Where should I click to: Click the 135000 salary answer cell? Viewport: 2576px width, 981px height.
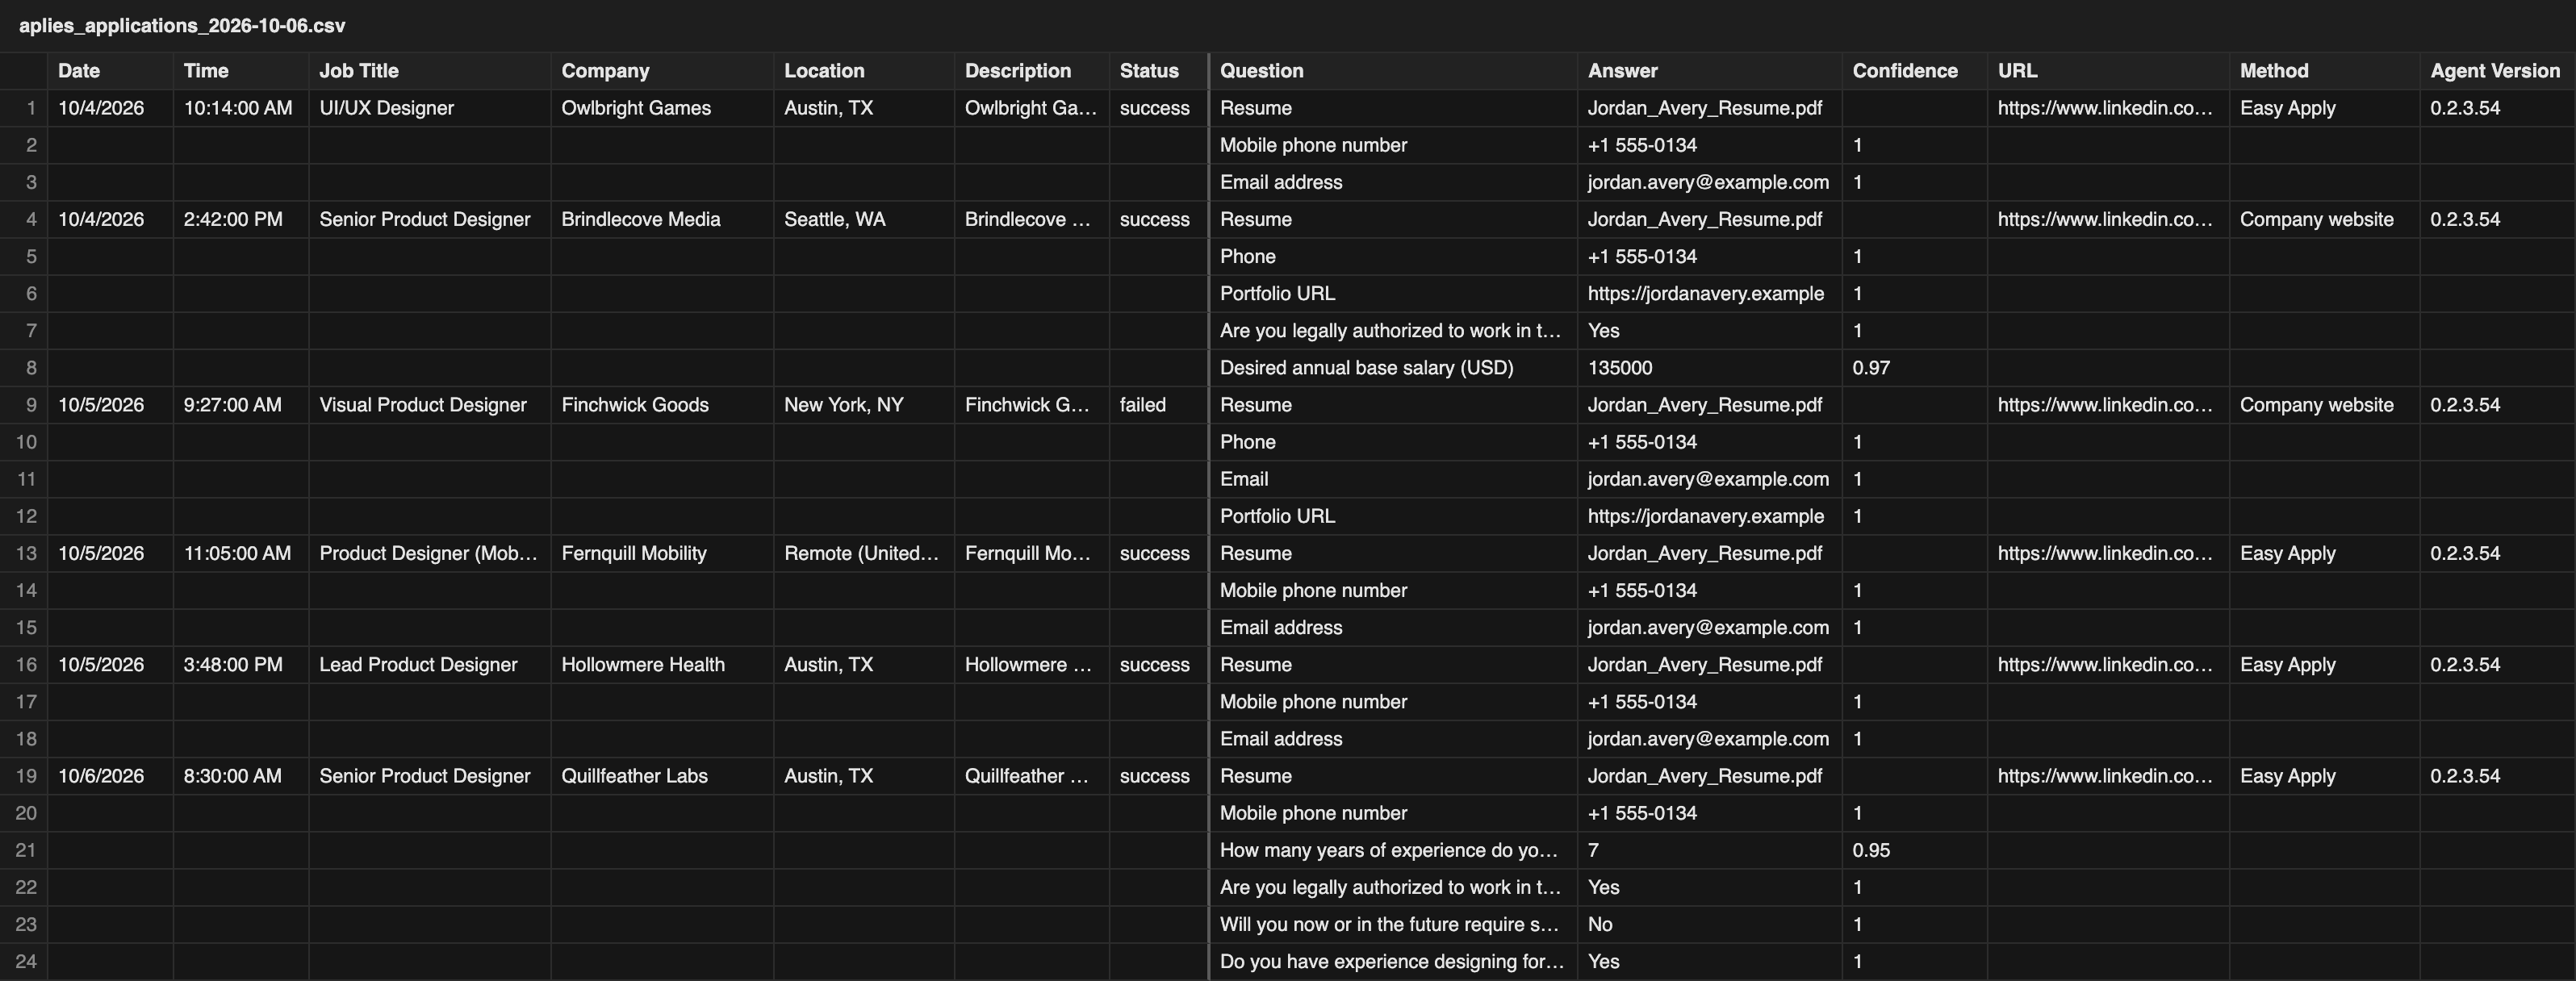[x=1710, y=368]
